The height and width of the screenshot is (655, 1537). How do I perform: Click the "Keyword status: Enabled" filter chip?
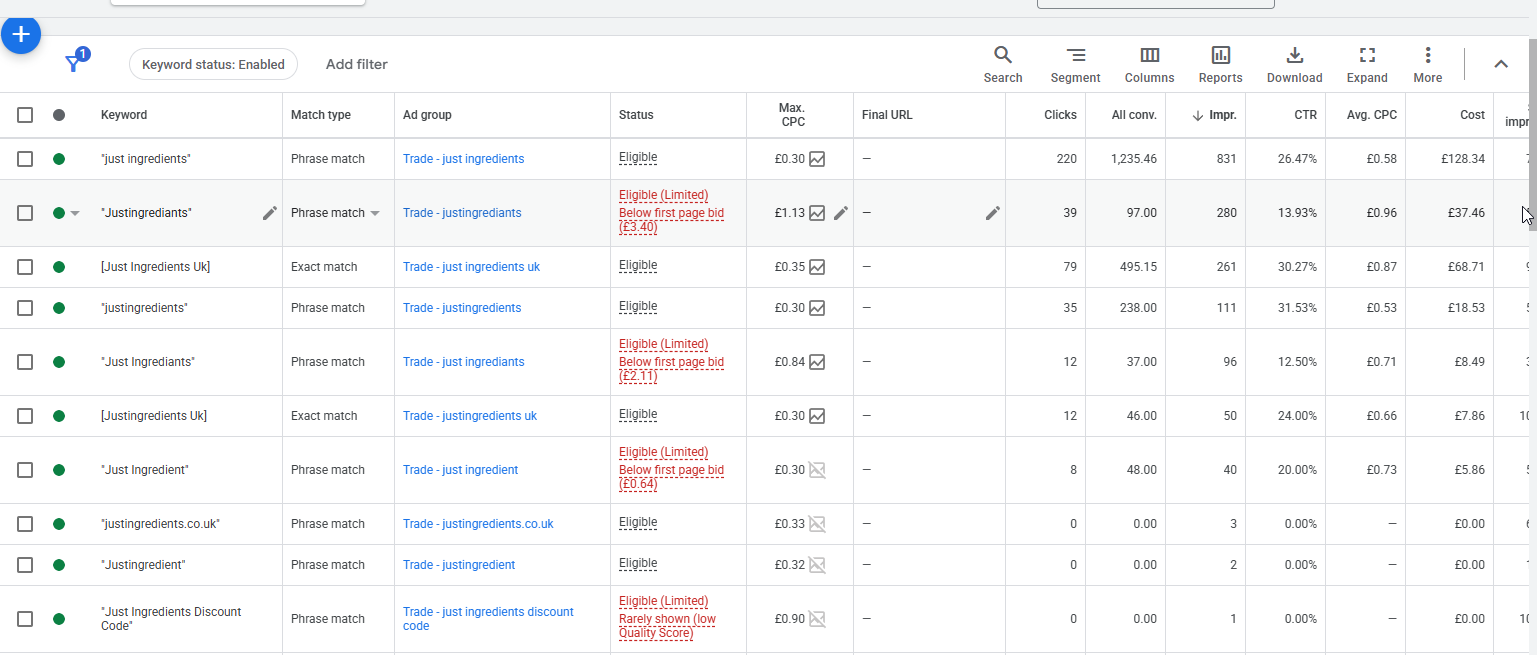[x=213, y=64]
